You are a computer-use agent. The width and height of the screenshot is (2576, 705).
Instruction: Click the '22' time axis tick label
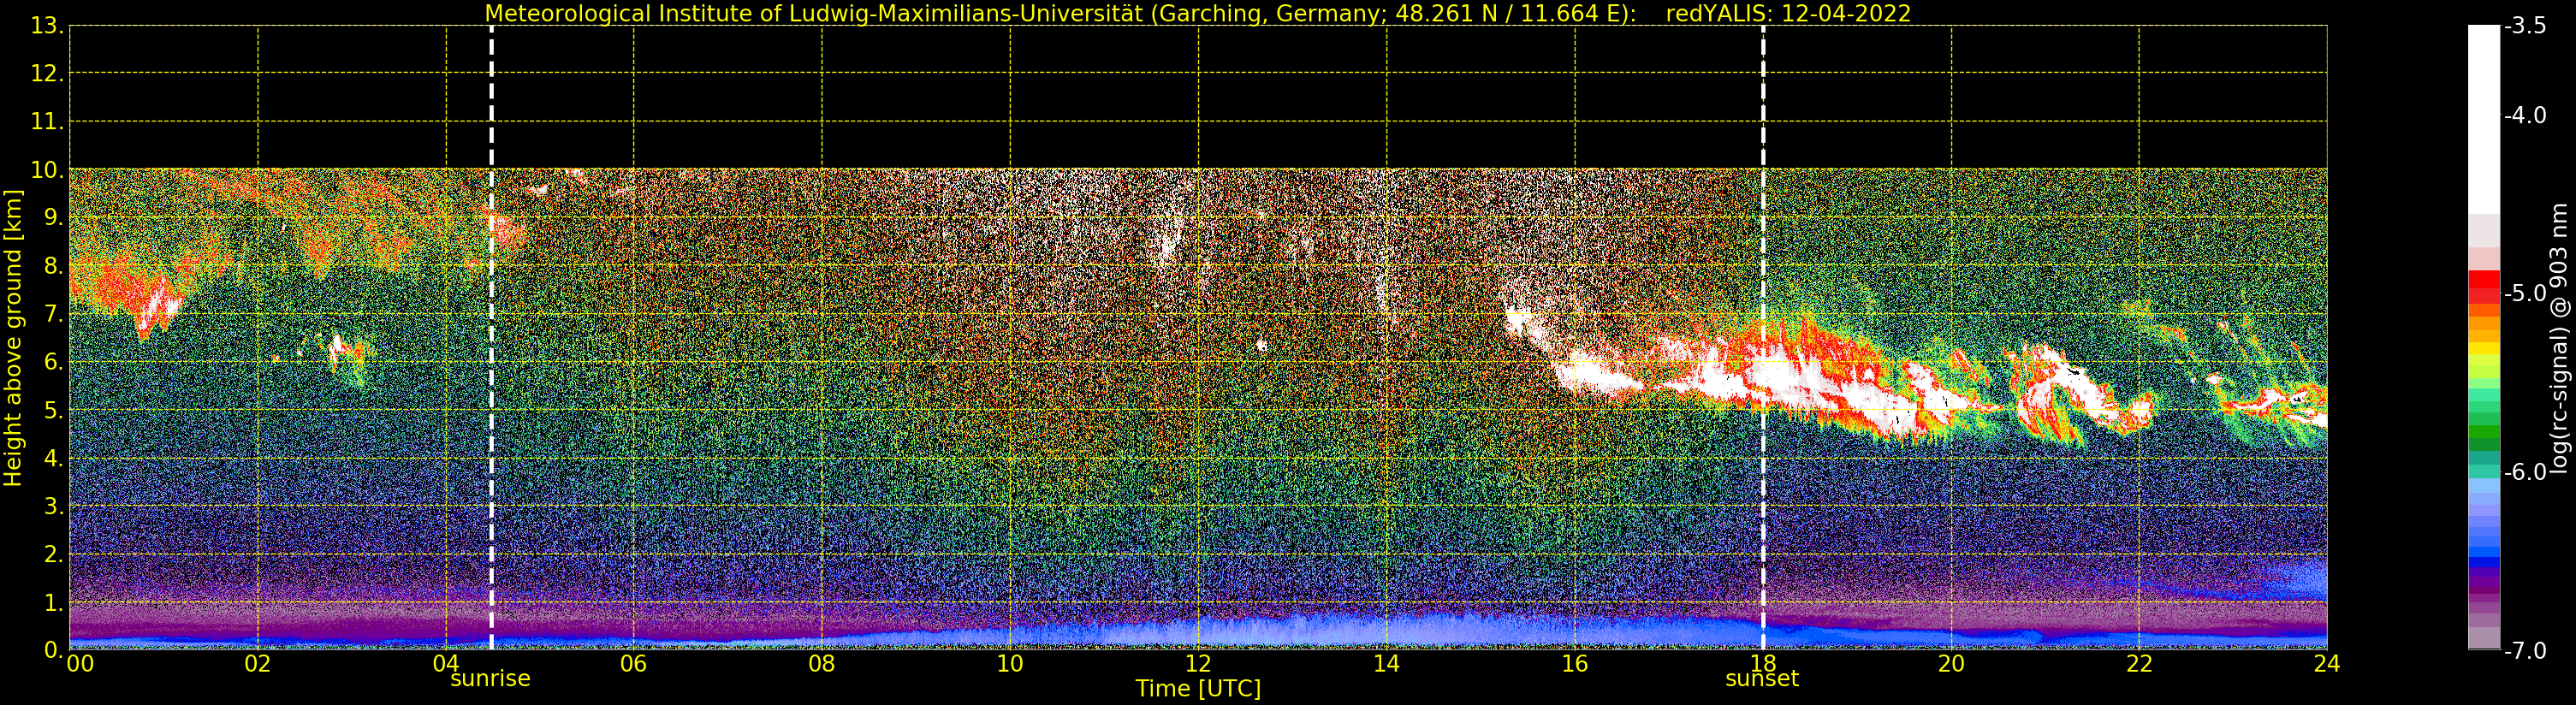point(2139,664)
